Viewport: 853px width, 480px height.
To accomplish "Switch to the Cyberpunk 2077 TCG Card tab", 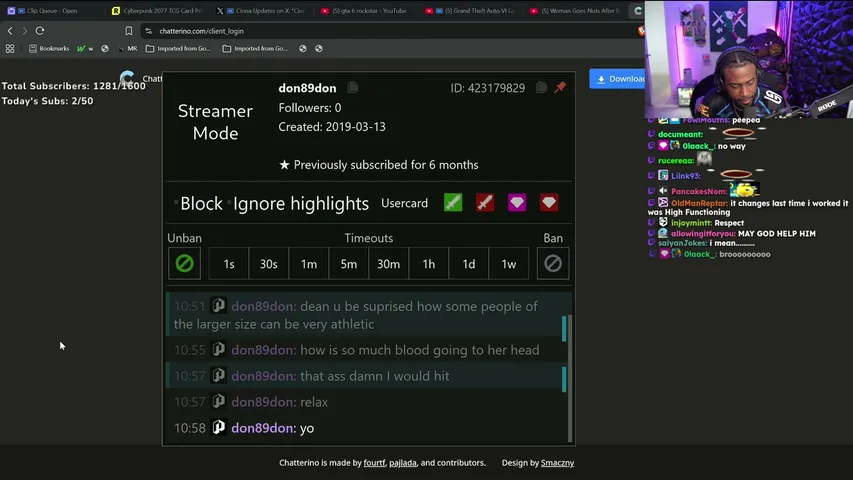I will (158, 10).
